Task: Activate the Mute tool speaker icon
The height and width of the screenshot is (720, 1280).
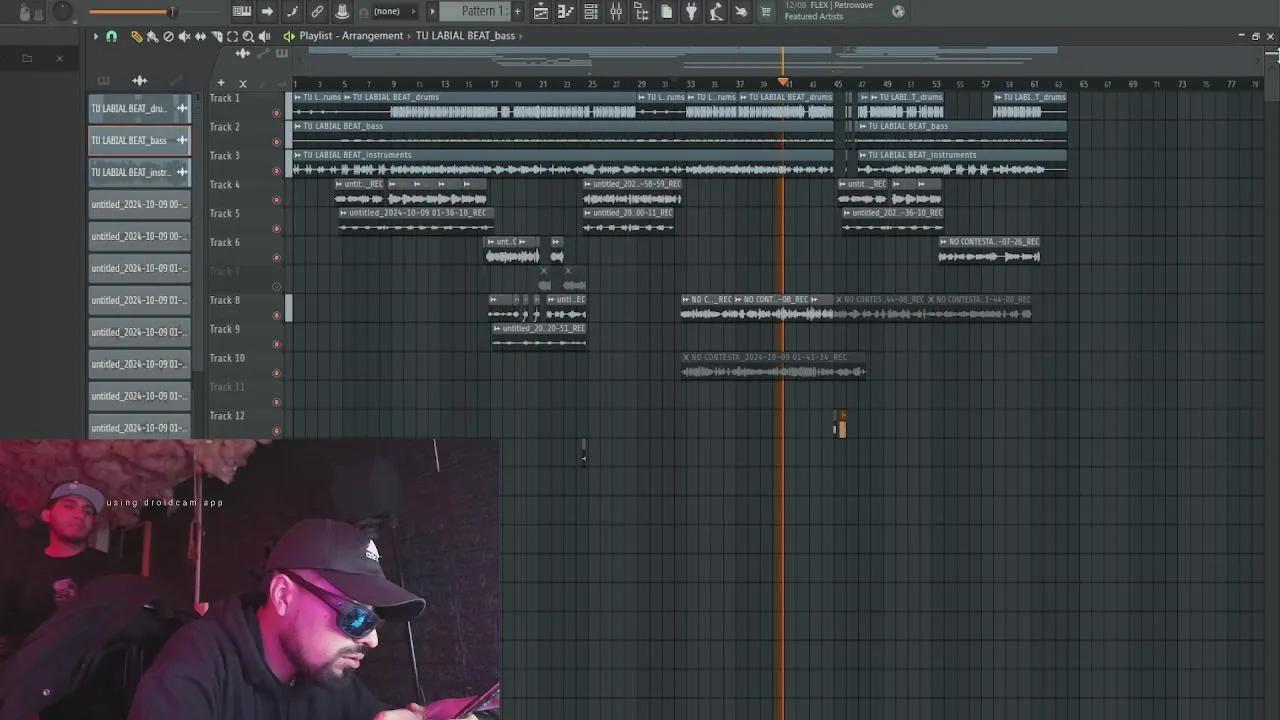Action: (184, 36)
